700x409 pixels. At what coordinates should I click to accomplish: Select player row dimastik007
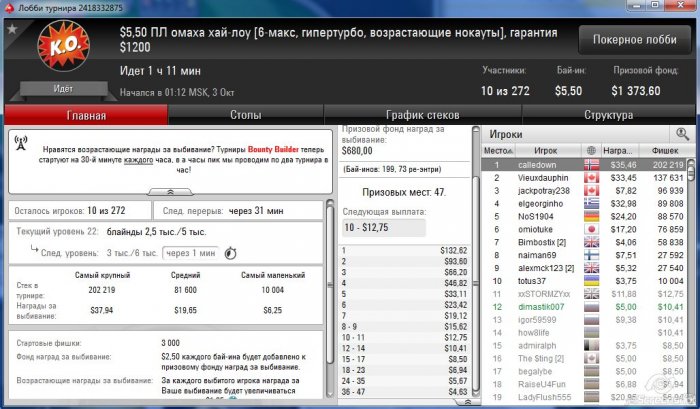[584, 307]
